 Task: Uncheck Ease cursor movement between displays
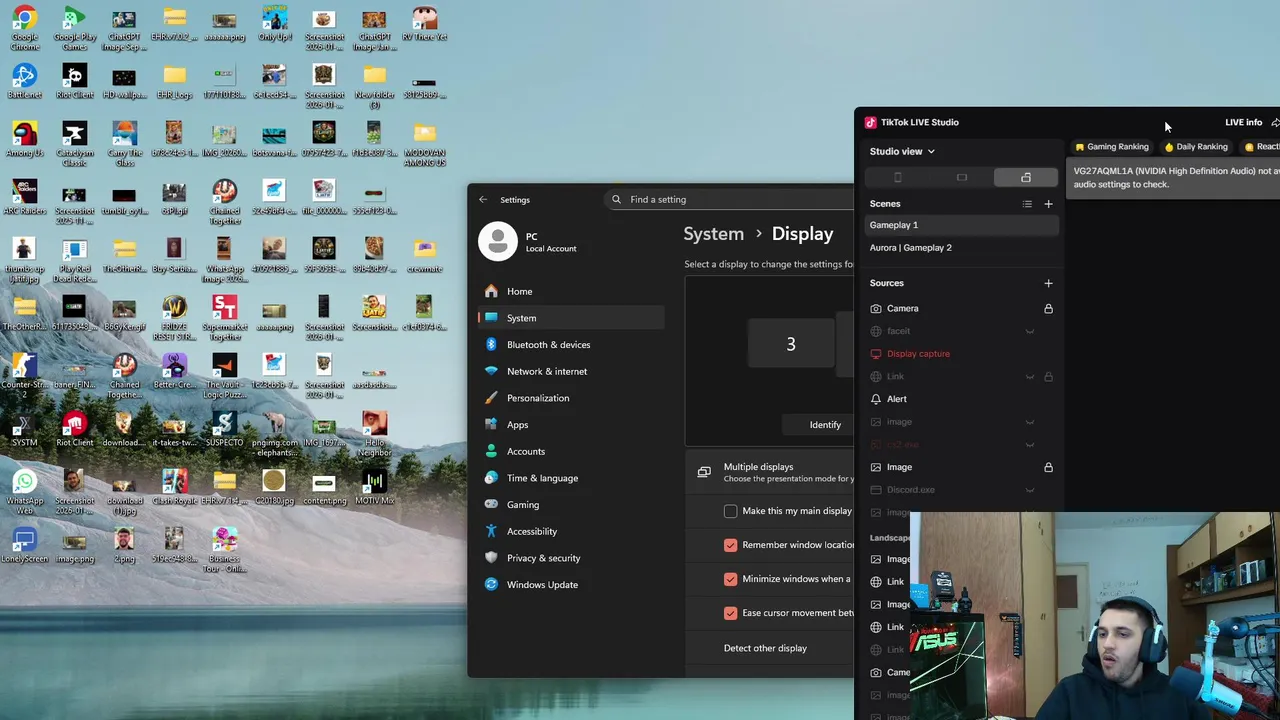pos(730,613)
